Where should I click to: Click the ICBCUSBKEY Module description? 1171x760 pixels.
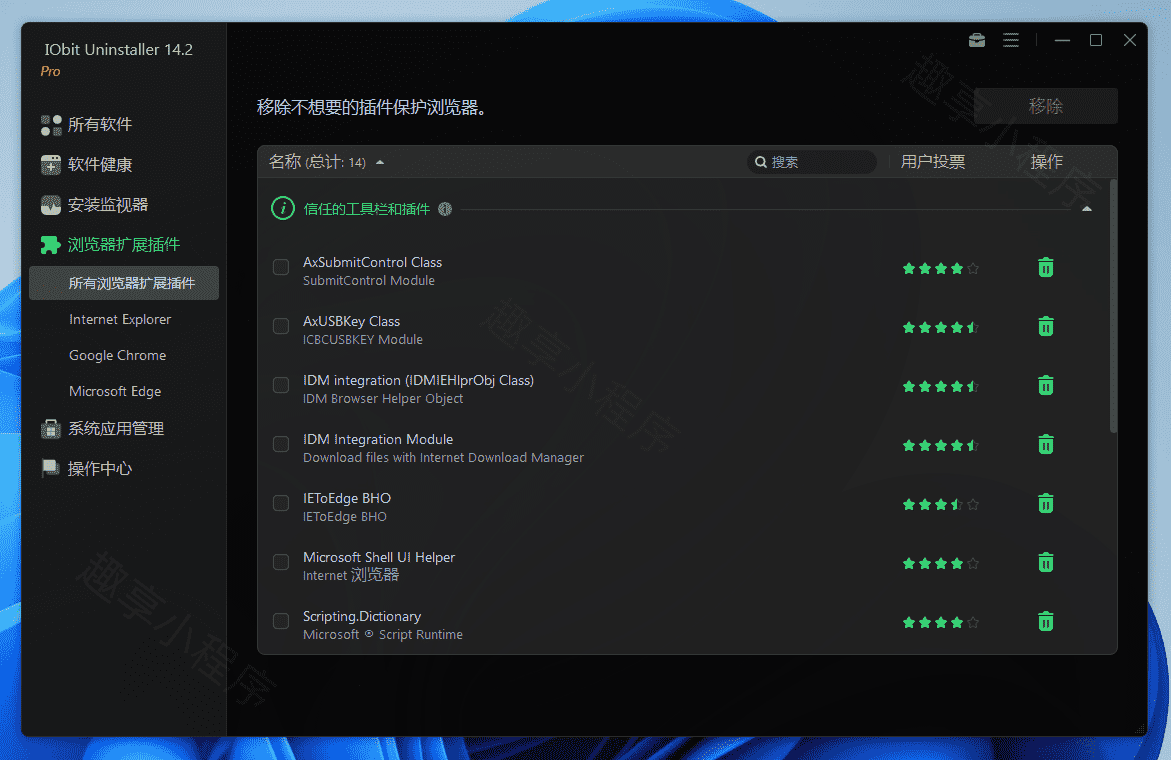click(362, 340)
